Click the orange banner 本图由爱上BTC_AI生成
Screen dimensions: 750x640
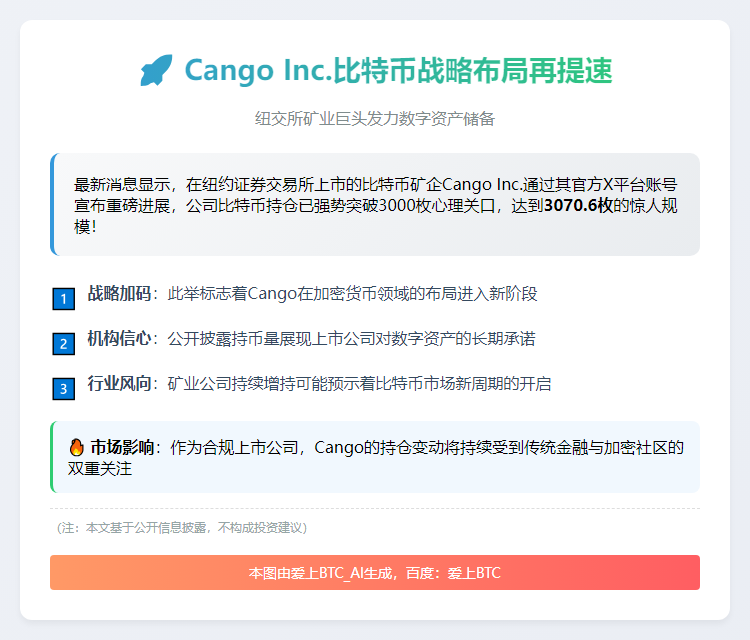(375, 573)
